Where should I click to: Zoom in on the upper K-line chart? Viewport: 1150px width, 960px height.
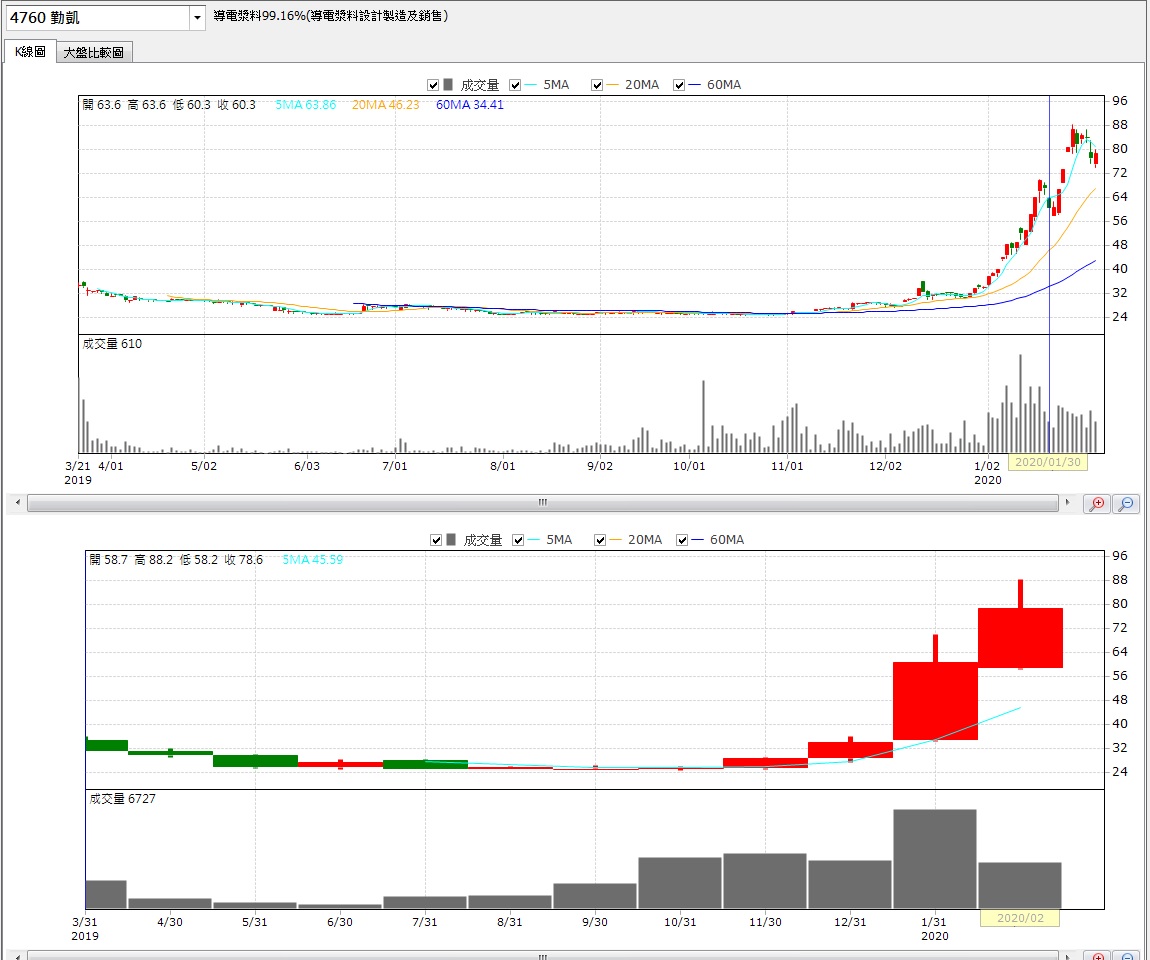tap(1098, 503)
